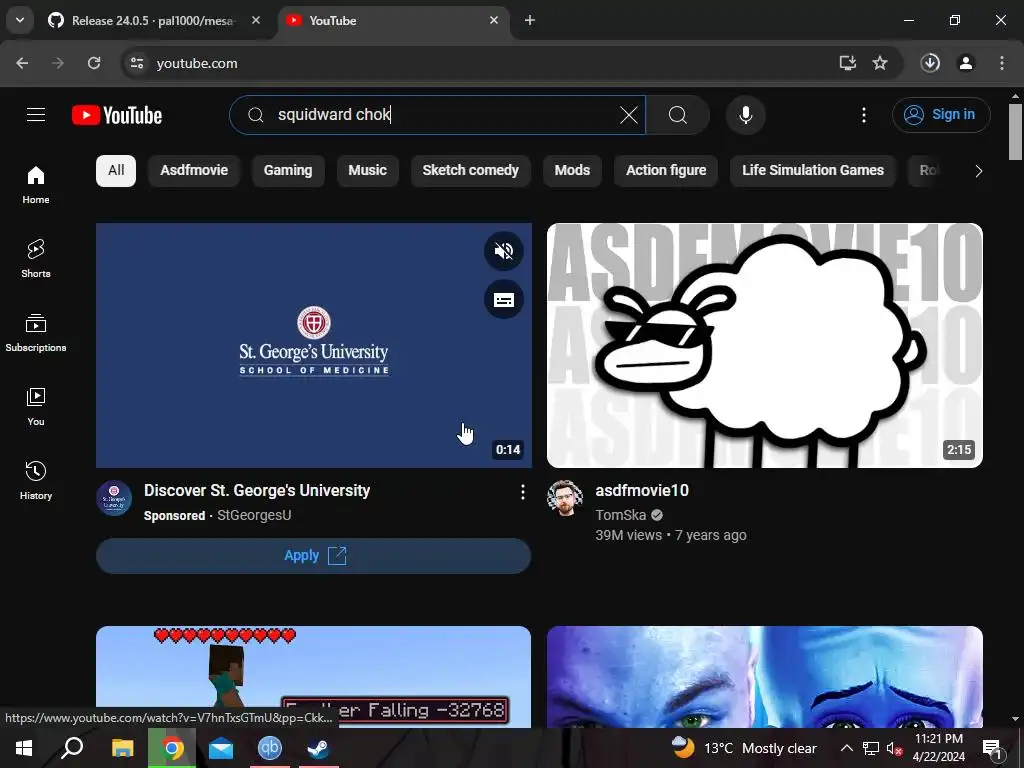Image resolution: width=1024 pixels, height=768 pixels.
Task: Open the 13°C Mostly clear weather widget
Action: click(x=744, y=748)
